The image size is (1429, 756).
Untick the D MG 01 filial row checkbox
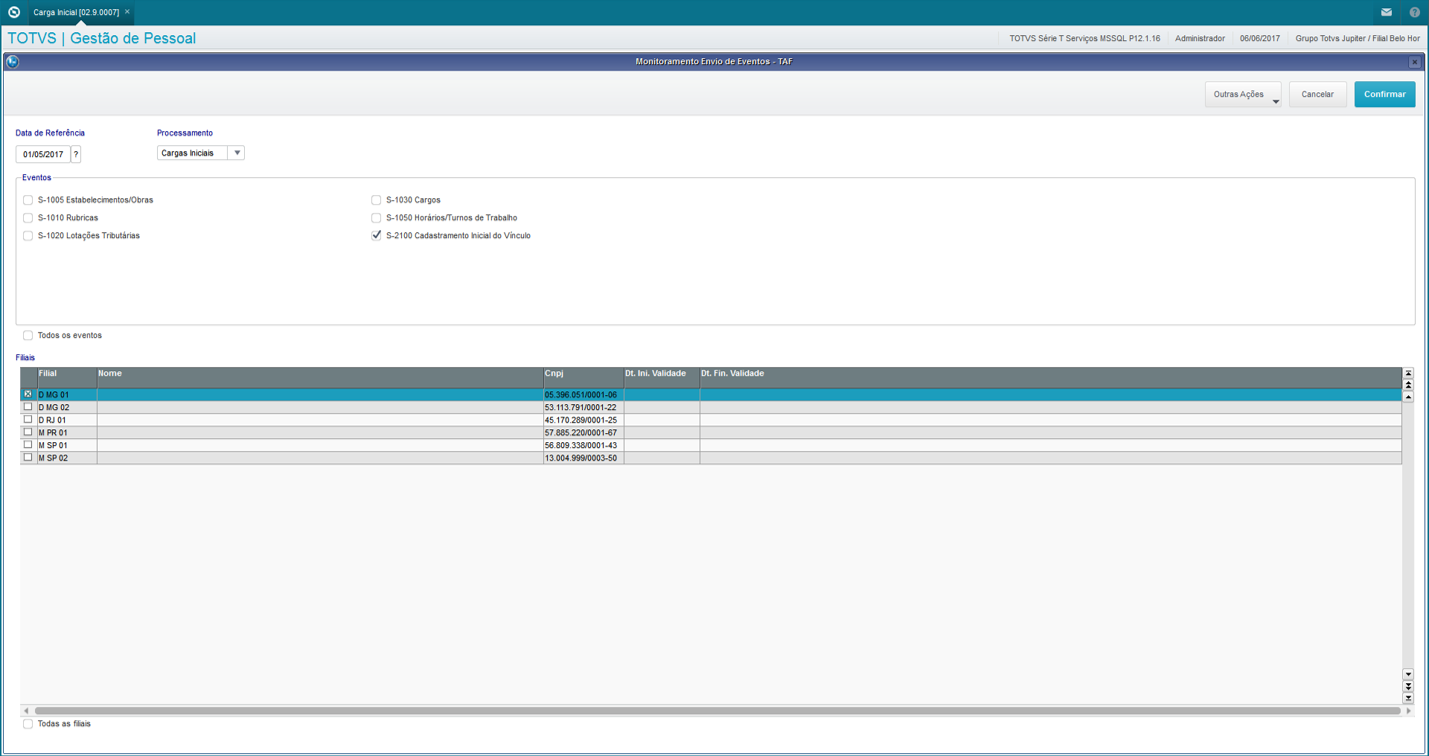click(28, 395)
